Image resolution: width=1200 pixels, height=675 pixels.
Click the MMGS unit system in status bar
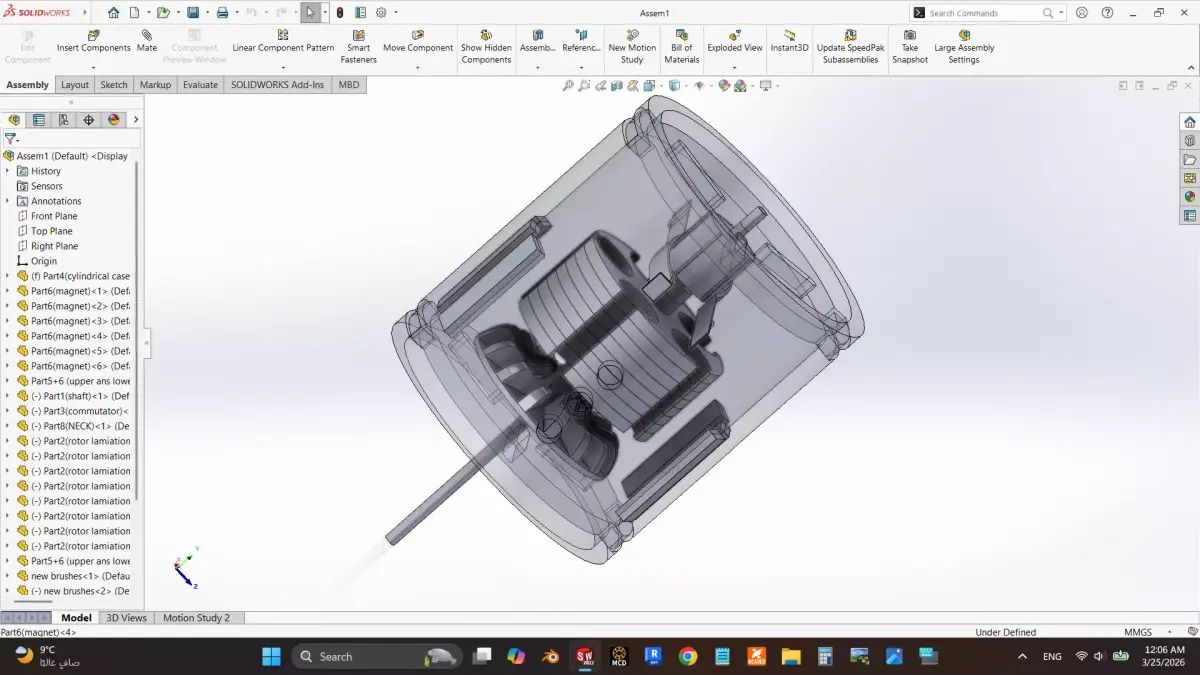click(x=1138, y=632)
